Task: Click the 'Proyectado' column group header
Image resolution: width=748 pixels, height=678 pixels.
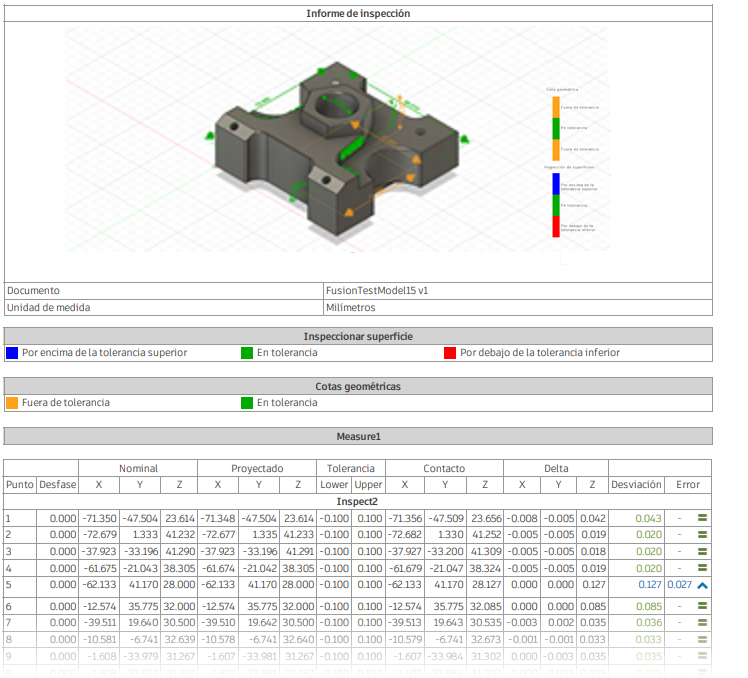Action: pyautogui.click(x=257, y=469)
